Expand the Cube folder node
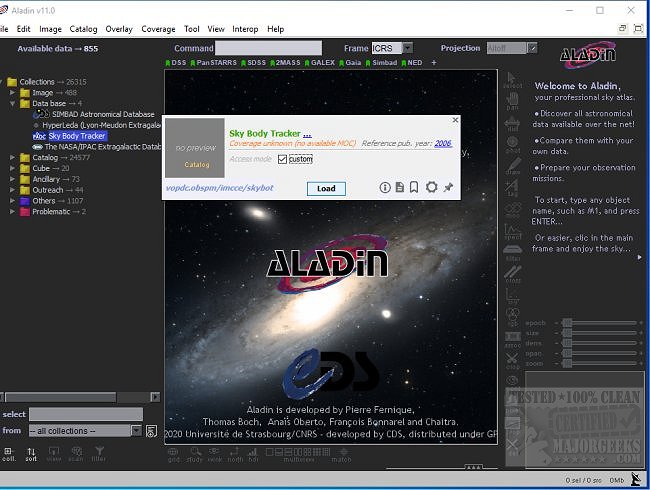Screen dimensions: 650x490 pyautogui.click(x=12, y=168)
